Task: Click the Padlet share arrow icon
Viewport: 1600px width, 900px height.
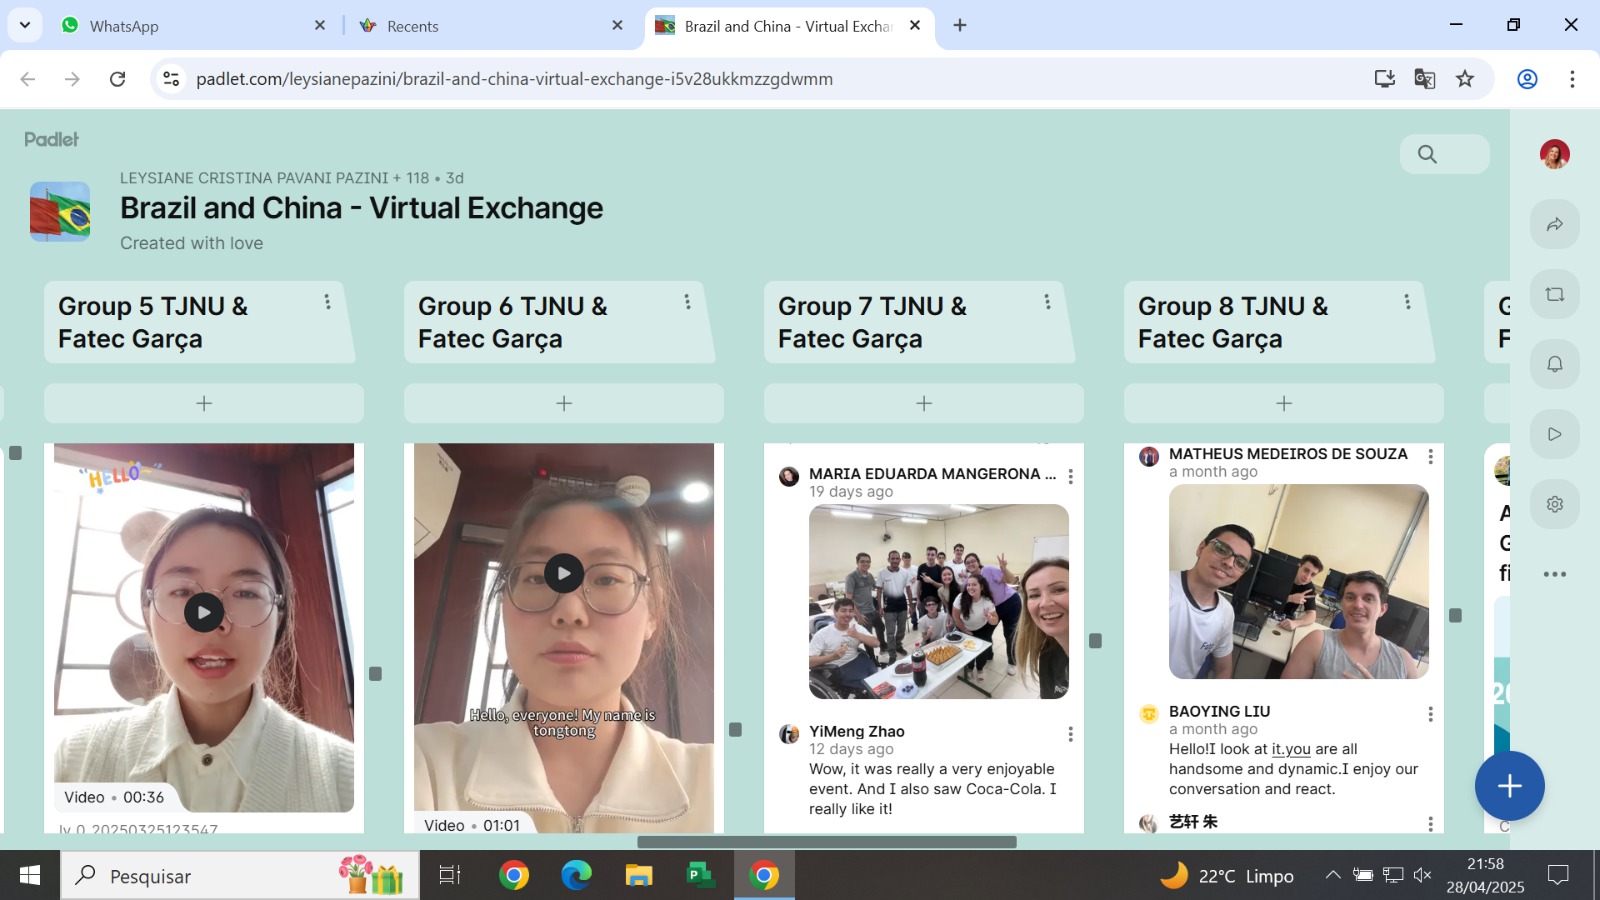Action: point(1554,224)
